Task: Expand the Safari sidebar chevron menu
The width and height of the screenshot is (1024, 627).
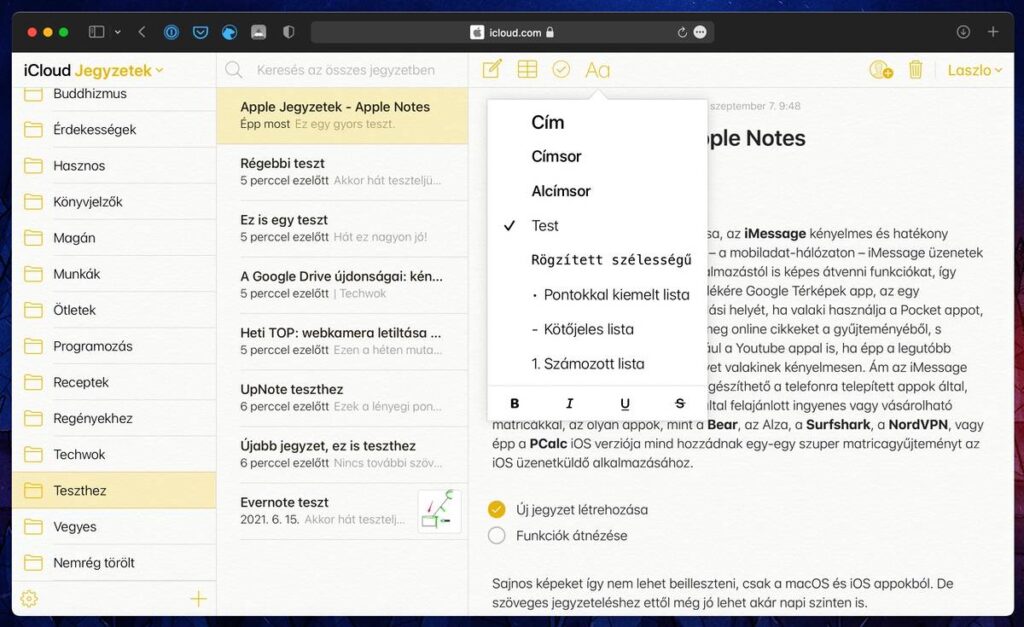Action: click(x=118, y=32)
